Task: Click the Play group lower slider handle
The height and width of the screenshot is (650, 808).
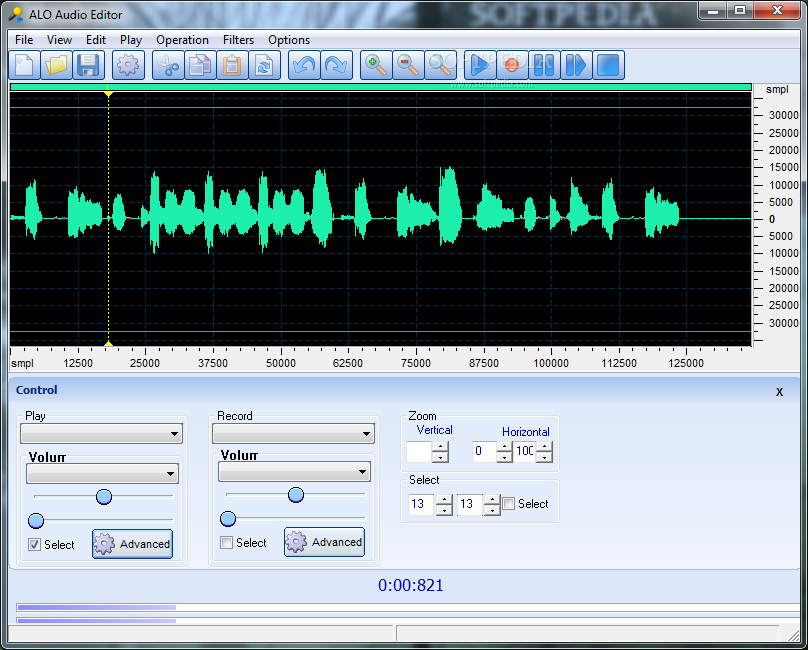Action: click(36, 521)
